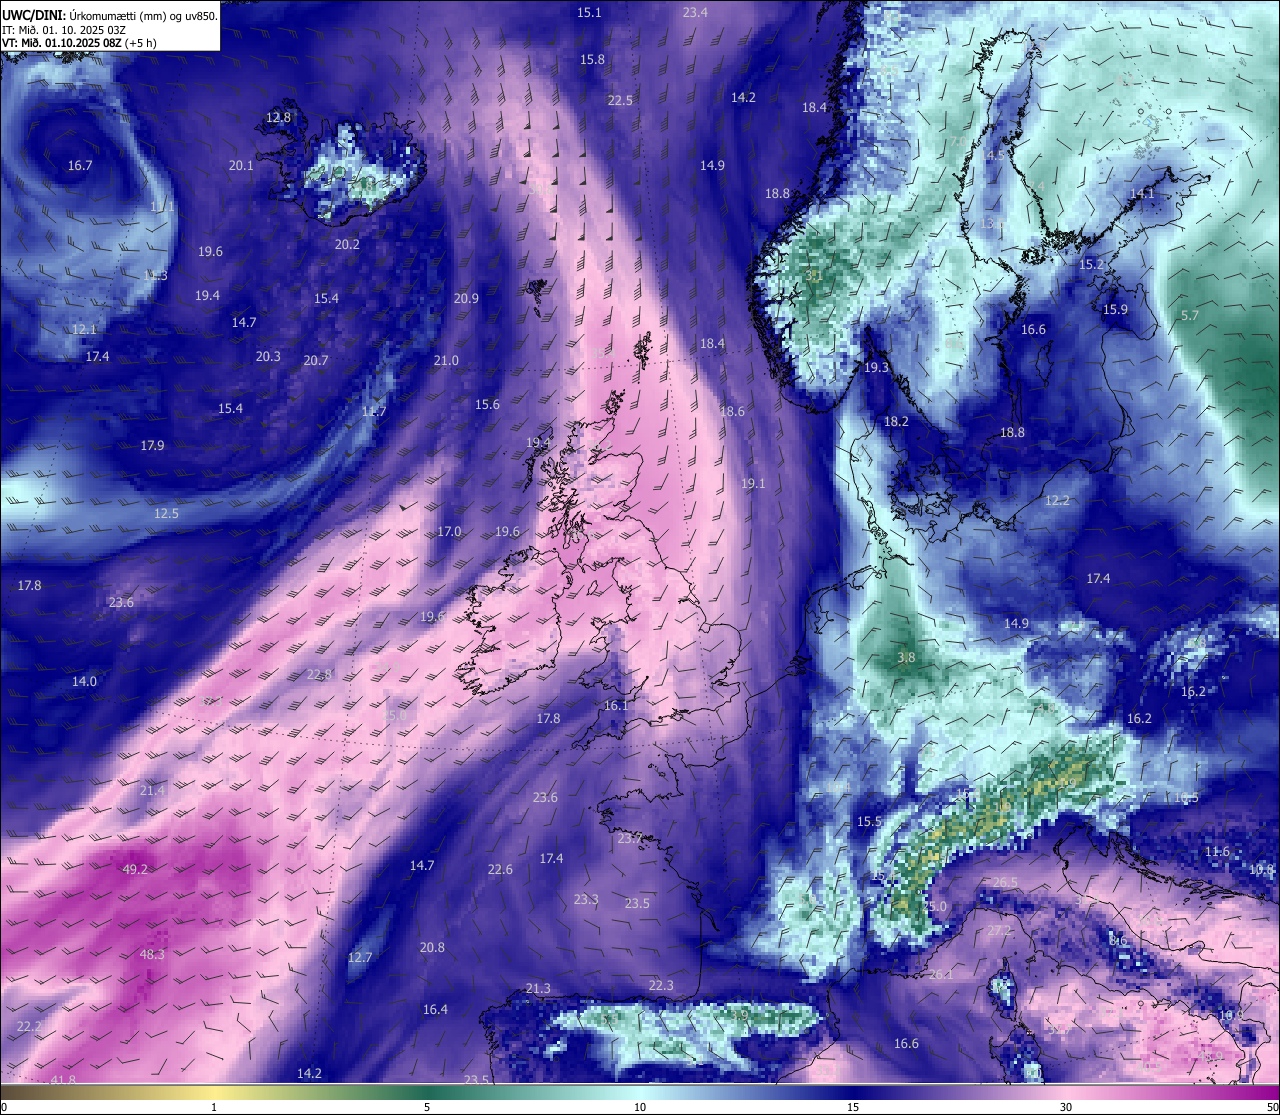The image size is (1280, 1115).
Task: Click the map value 14.0
Action: [x=84, y=681]
